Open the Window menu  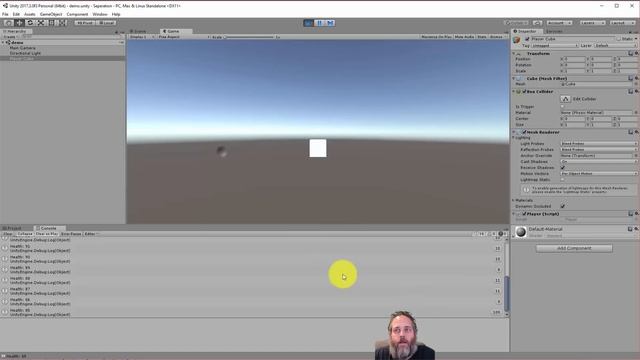point(100,14)
